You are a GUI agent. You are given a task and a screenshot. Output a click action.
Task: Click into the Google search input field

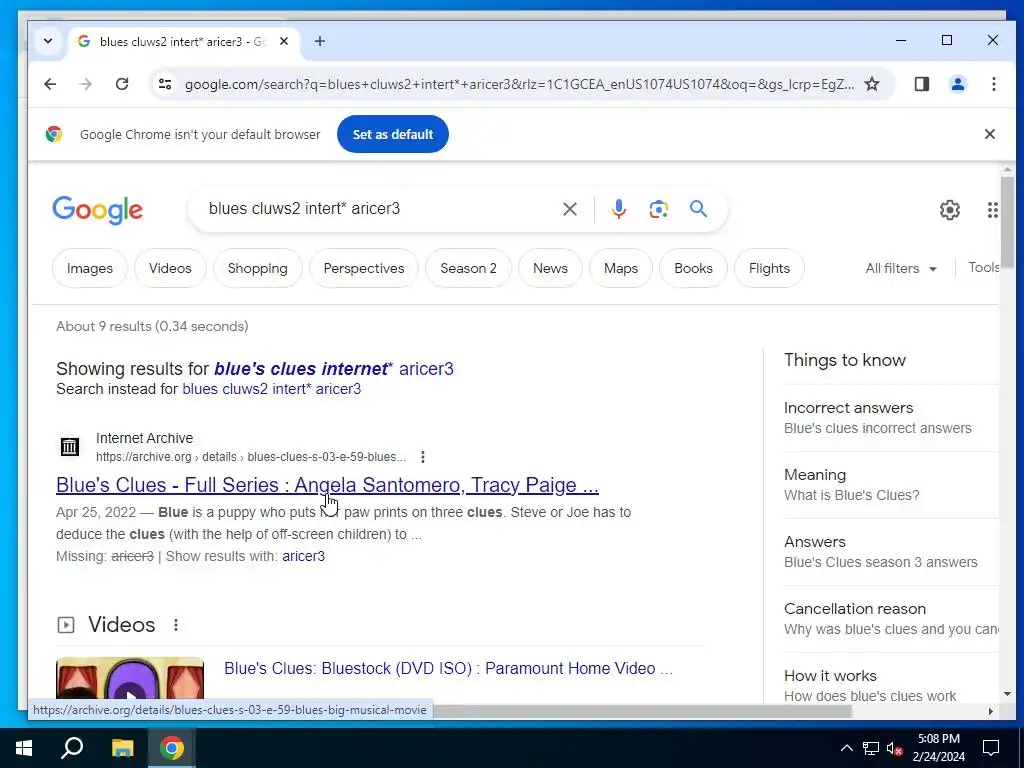(379, 209)
